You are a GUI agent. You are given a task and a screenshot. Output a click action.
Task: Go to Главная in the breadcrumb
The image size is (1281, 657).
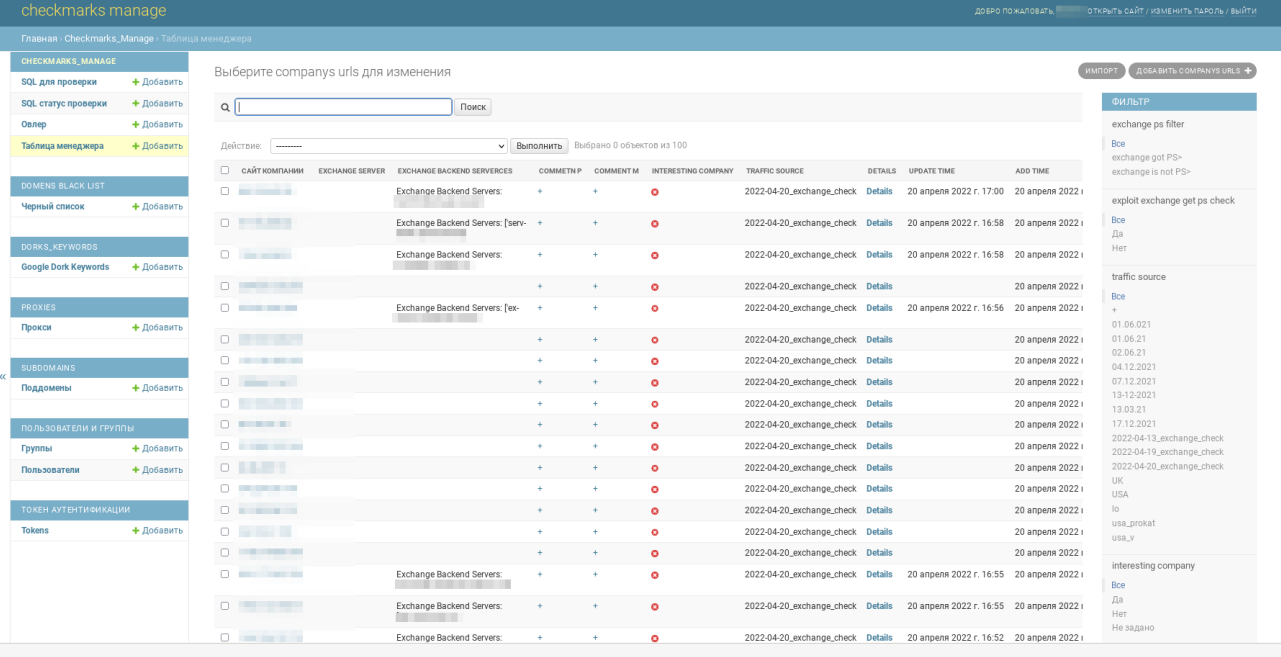39,39
